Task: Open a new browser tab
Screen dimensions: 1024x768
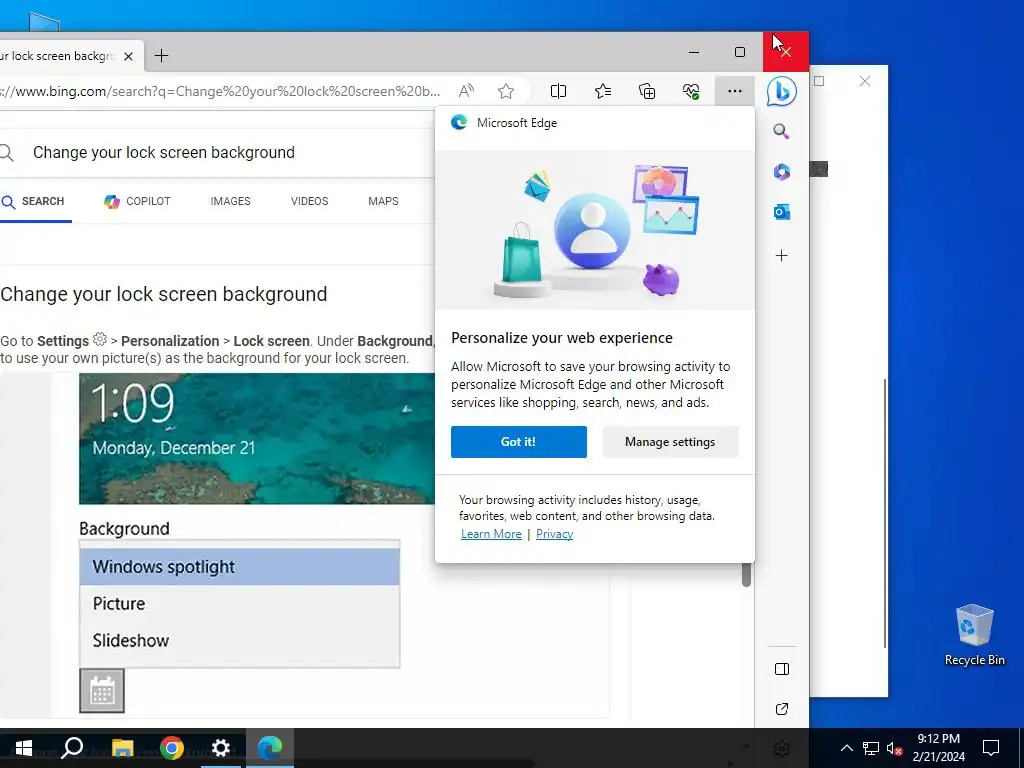Action: 161,56
